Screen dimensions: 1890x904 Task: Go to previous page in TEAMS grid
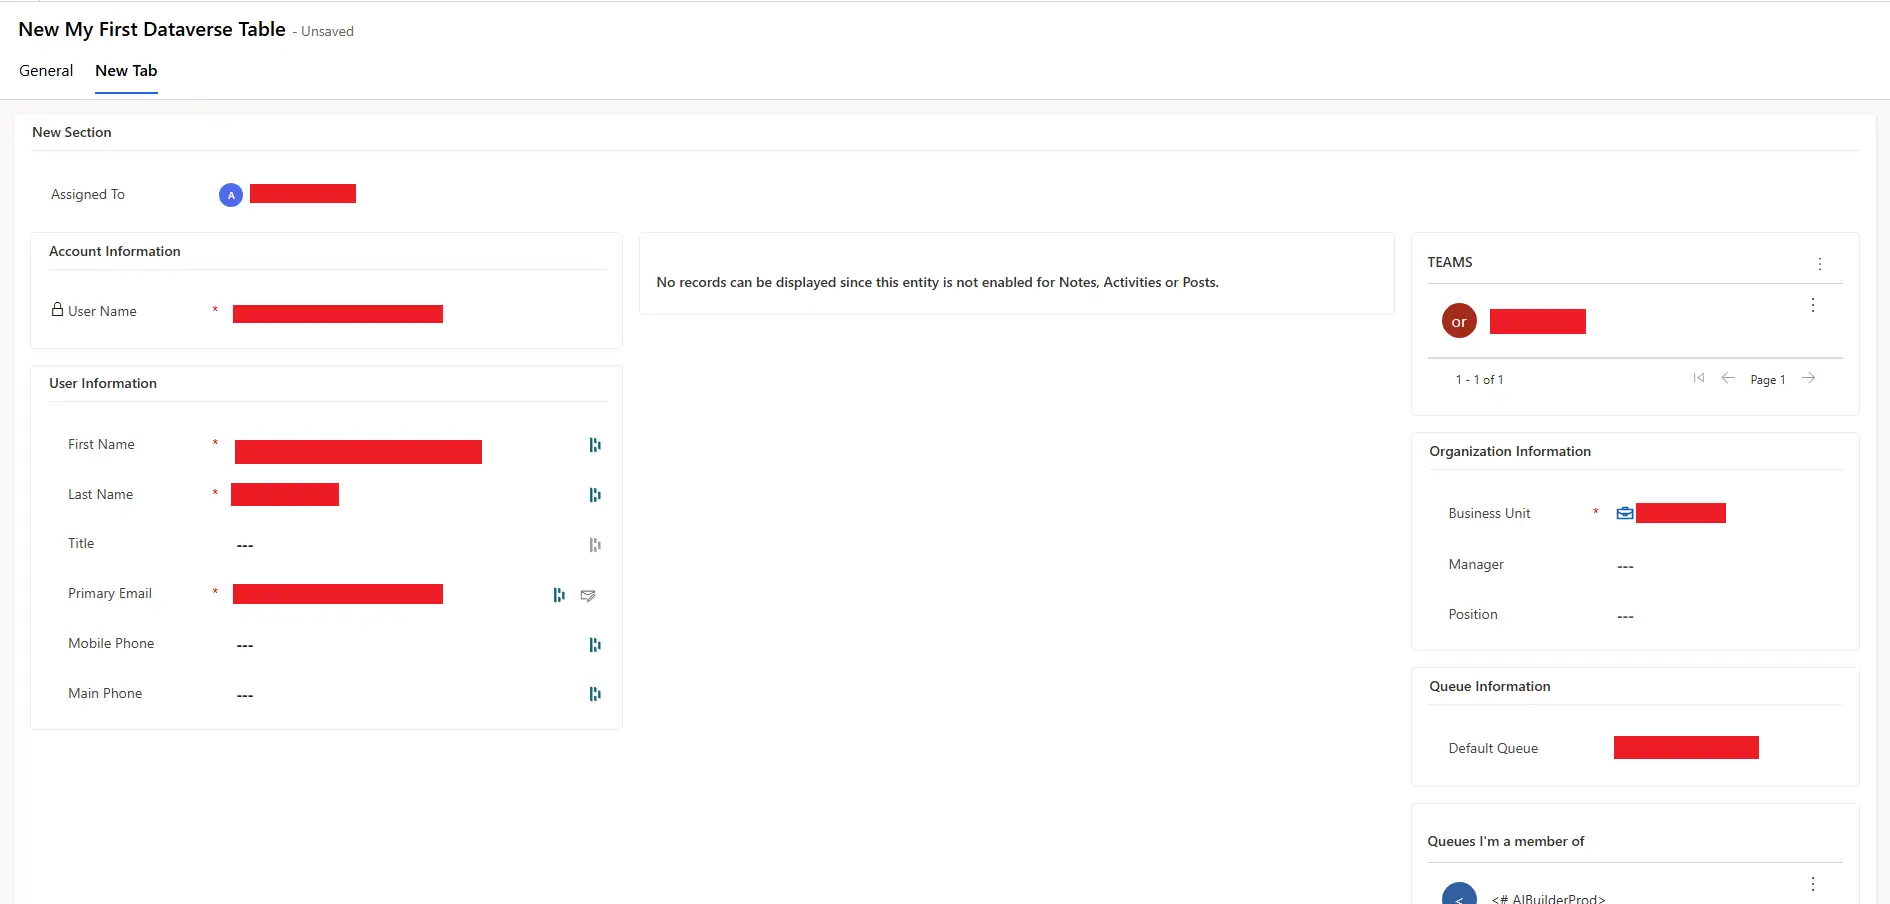pyautogui.click(x=1728, y=378)
